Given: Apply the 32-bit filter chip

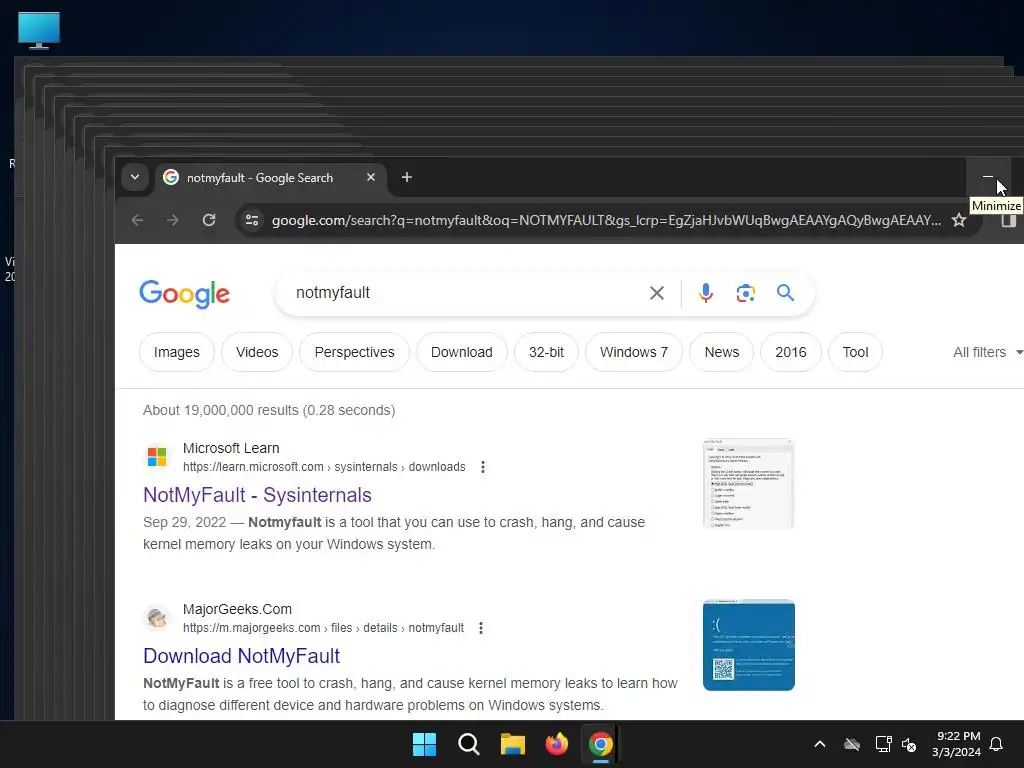Looking at the screenshot, I should [x=547, y=352].
